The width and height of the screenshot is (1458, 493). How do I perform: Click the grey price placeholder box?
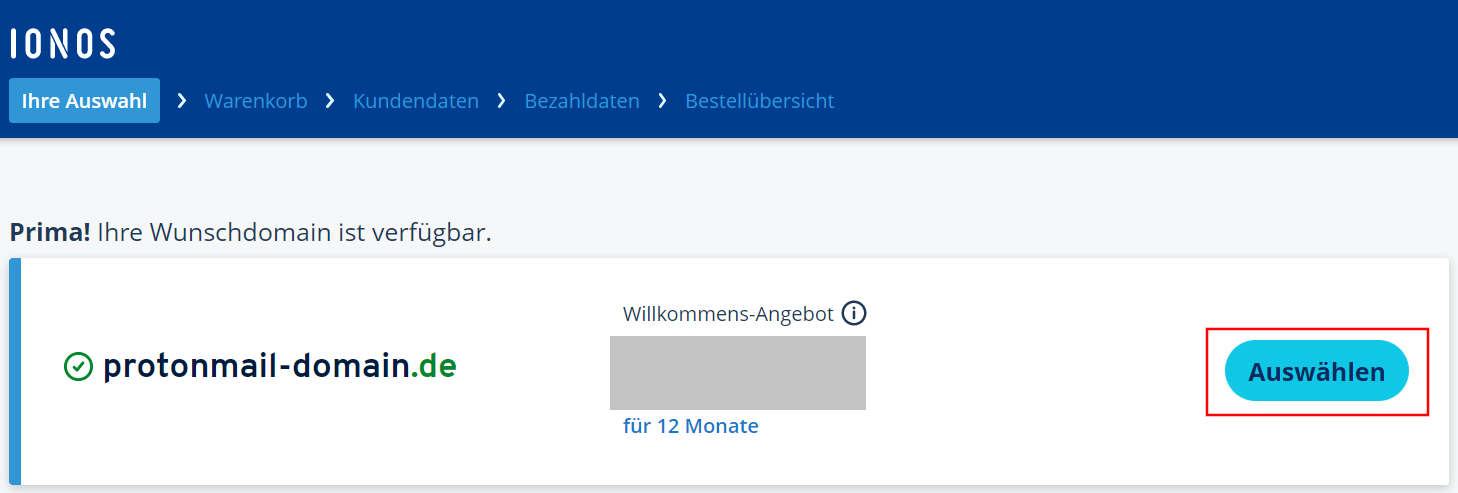tap(738, 373)
